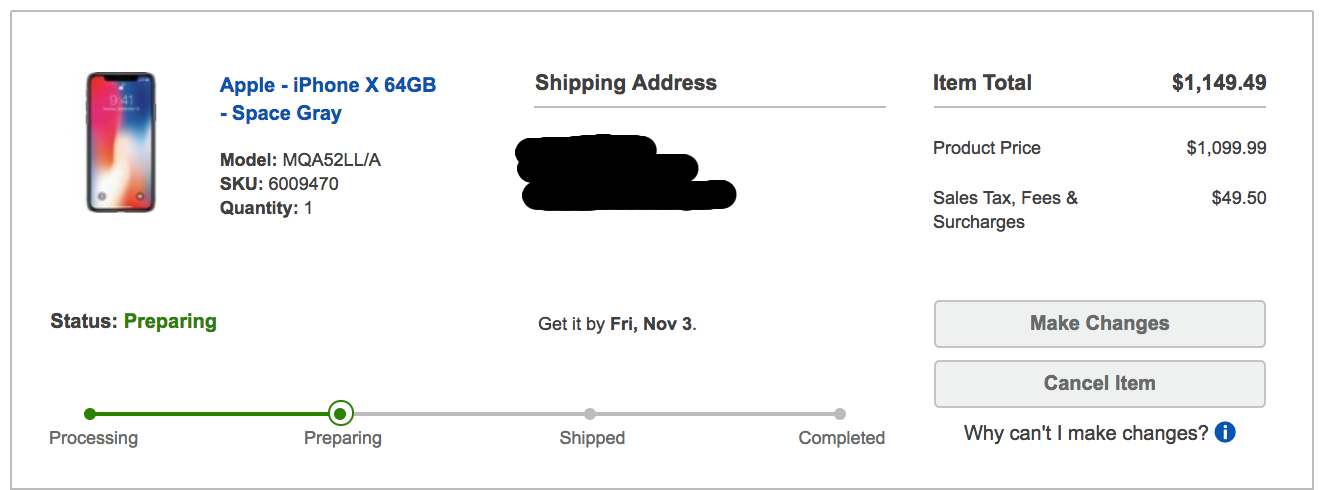Click the Completed step dot on the tracker
Screen dimensions: 1324x490
(x=840, y=413)
